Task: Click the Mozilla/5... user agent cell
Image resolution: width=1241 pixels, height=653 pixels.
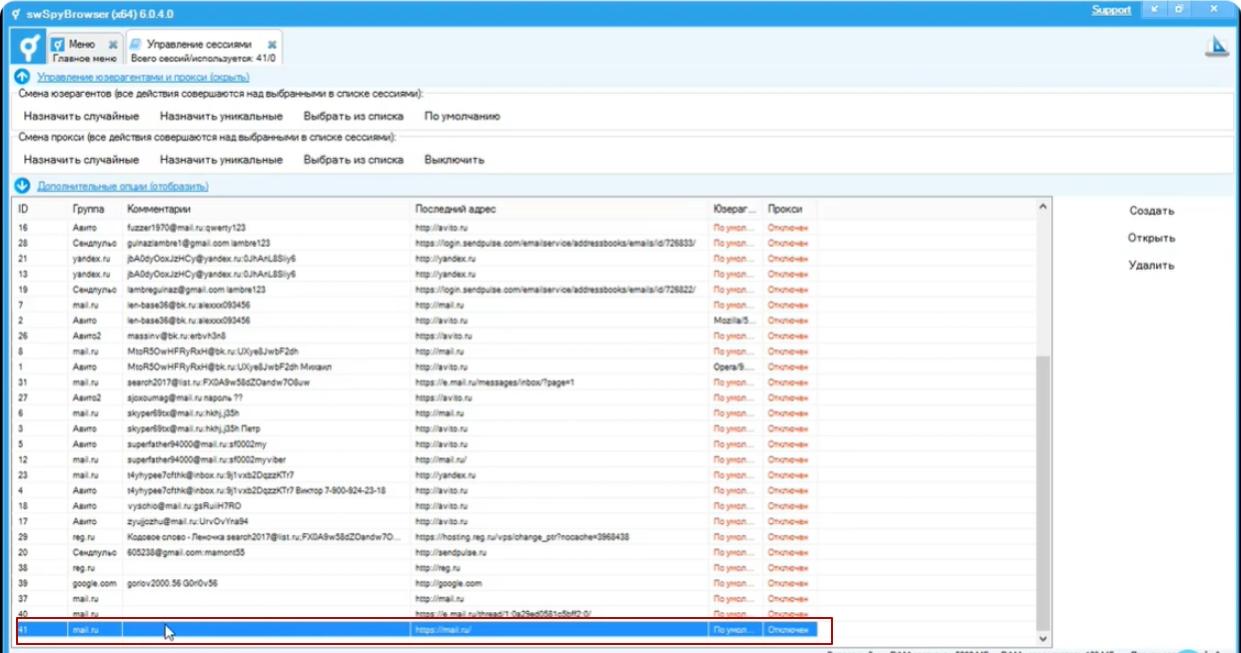Action: [736, 320]
